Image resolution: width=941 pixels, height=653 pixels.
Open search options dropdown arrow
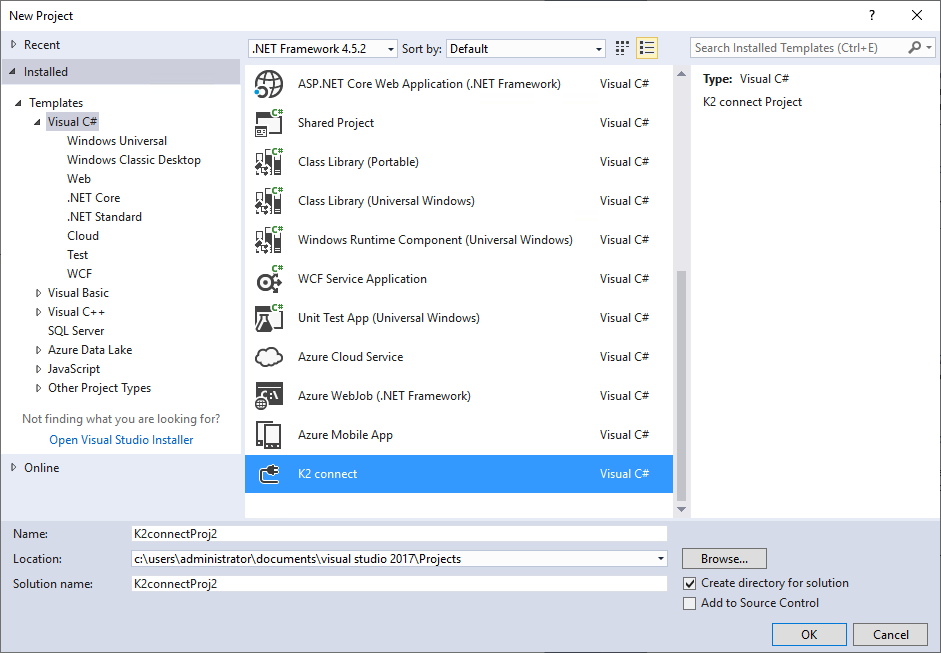coord(929,47)
